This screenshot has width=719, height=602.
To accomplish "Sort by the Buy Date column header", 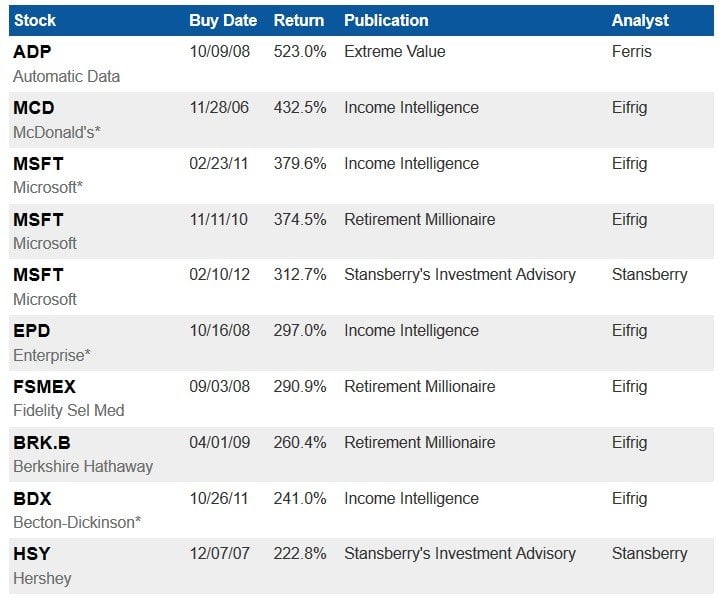I will point(223,20).
